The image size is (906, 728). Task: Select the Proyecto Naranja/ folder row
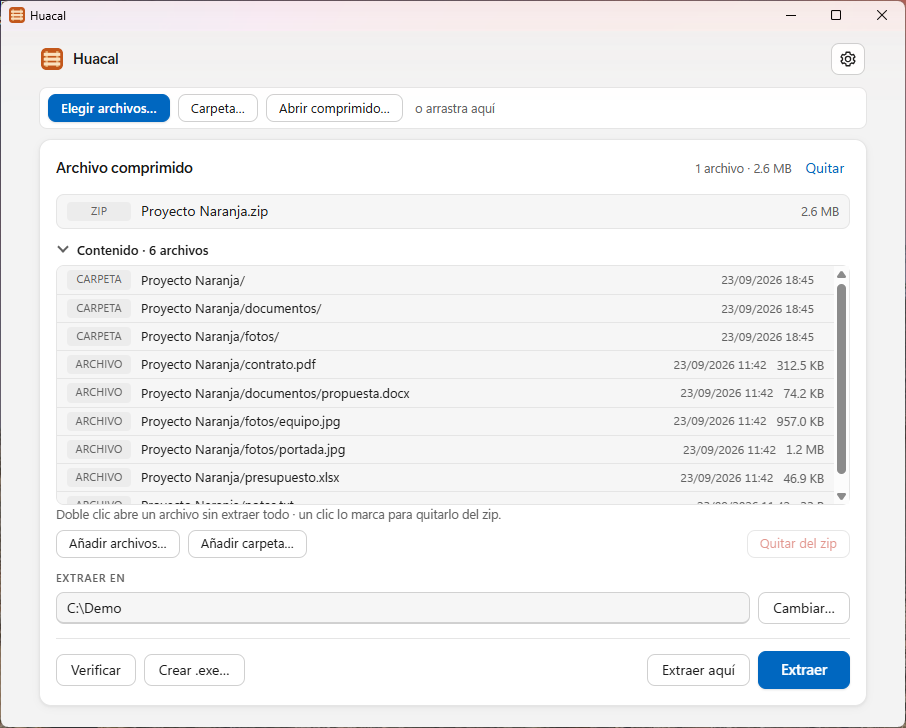[x=445, y=280]
